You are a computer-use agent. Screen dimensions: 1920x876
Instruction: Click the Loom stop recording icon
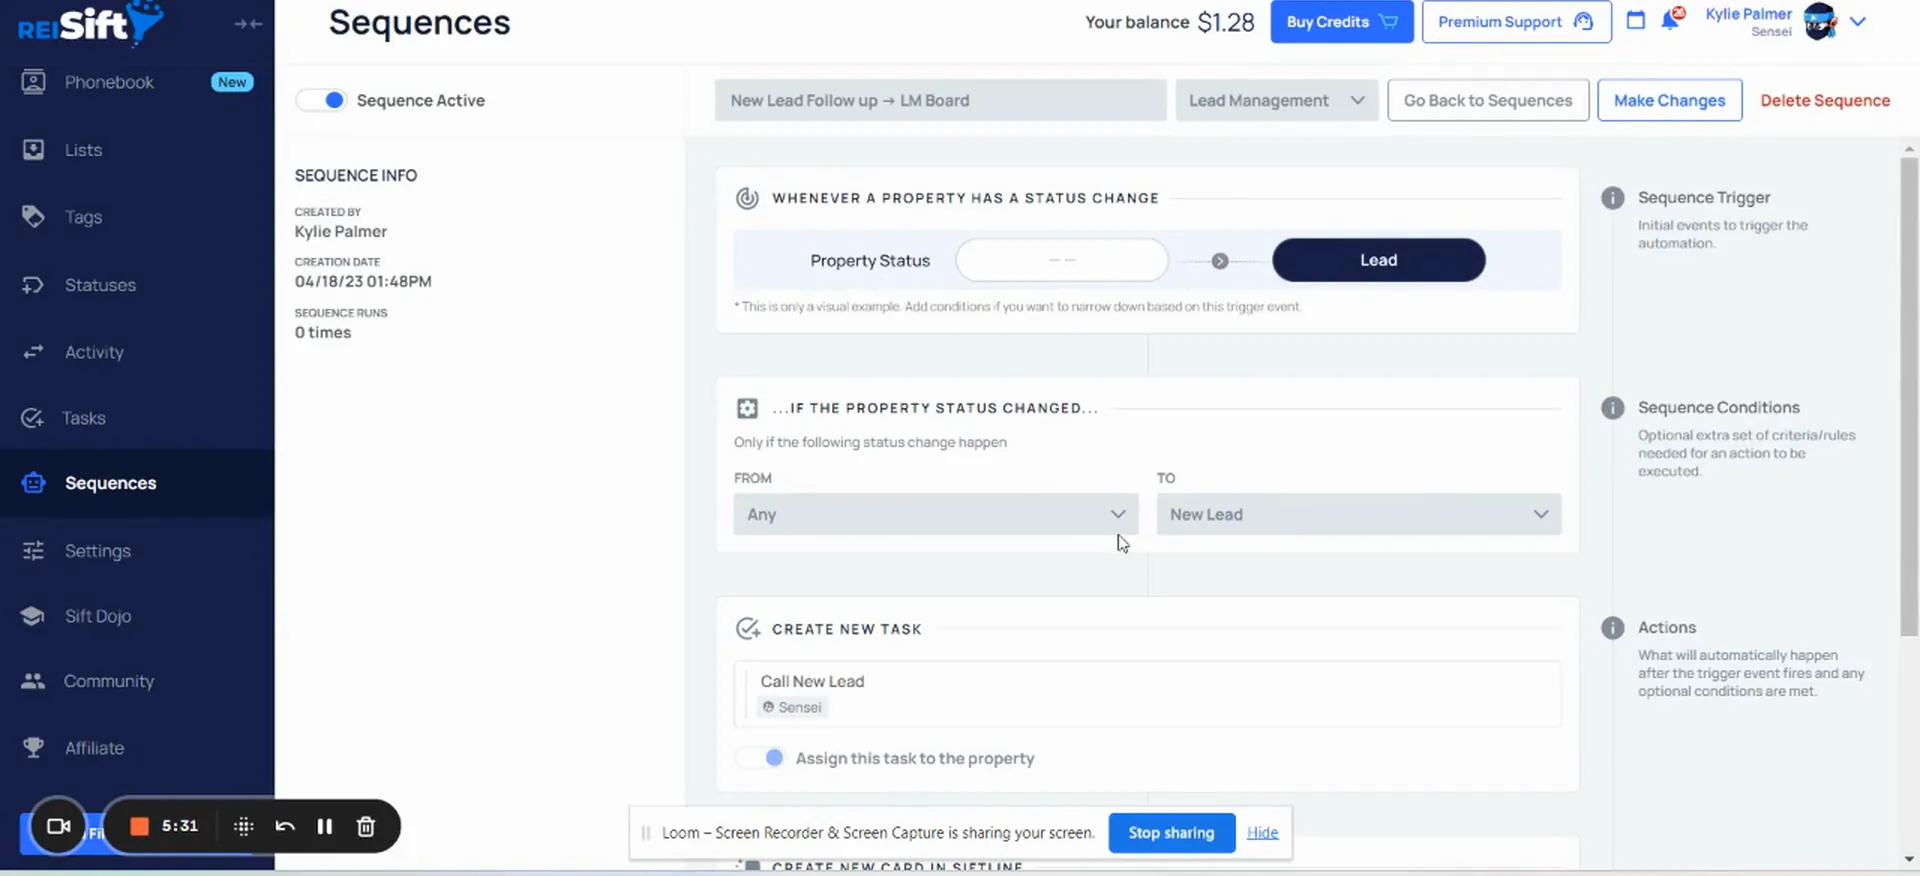point(140,826)
